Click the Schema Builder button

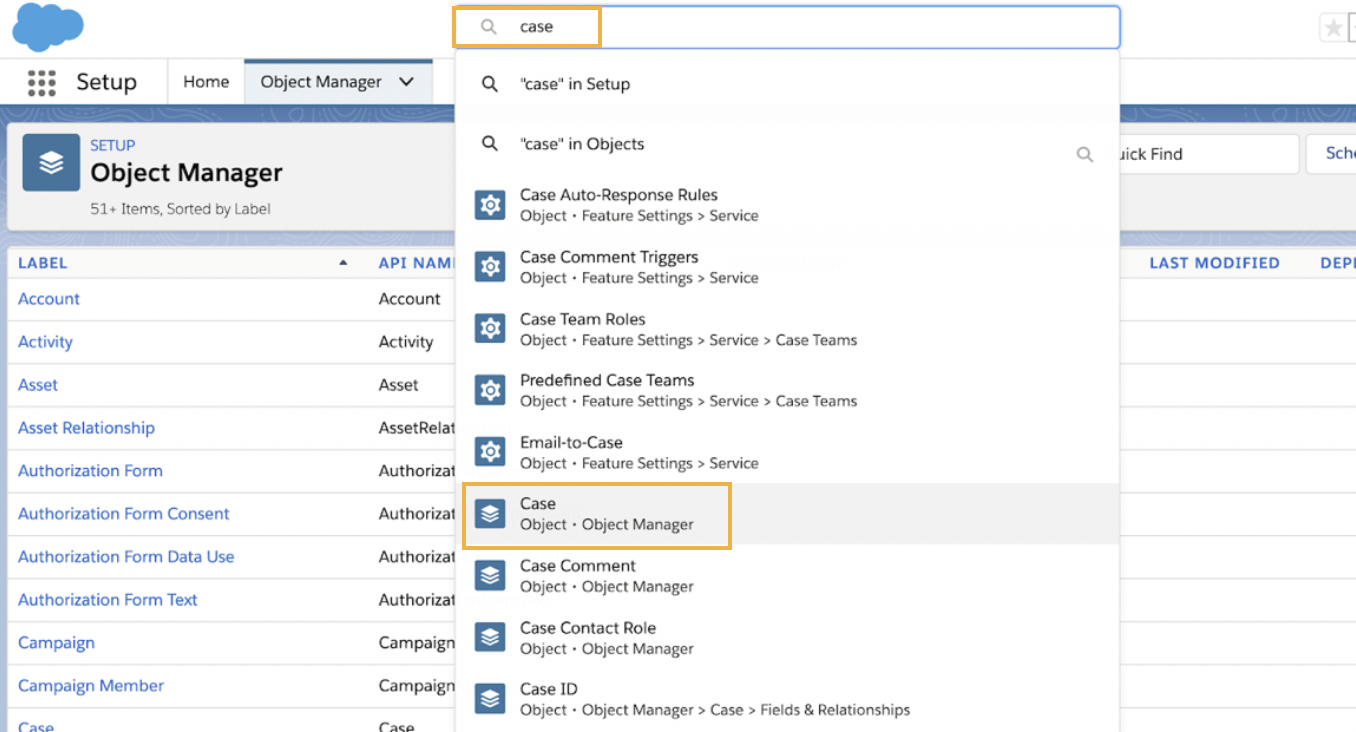1331,154
